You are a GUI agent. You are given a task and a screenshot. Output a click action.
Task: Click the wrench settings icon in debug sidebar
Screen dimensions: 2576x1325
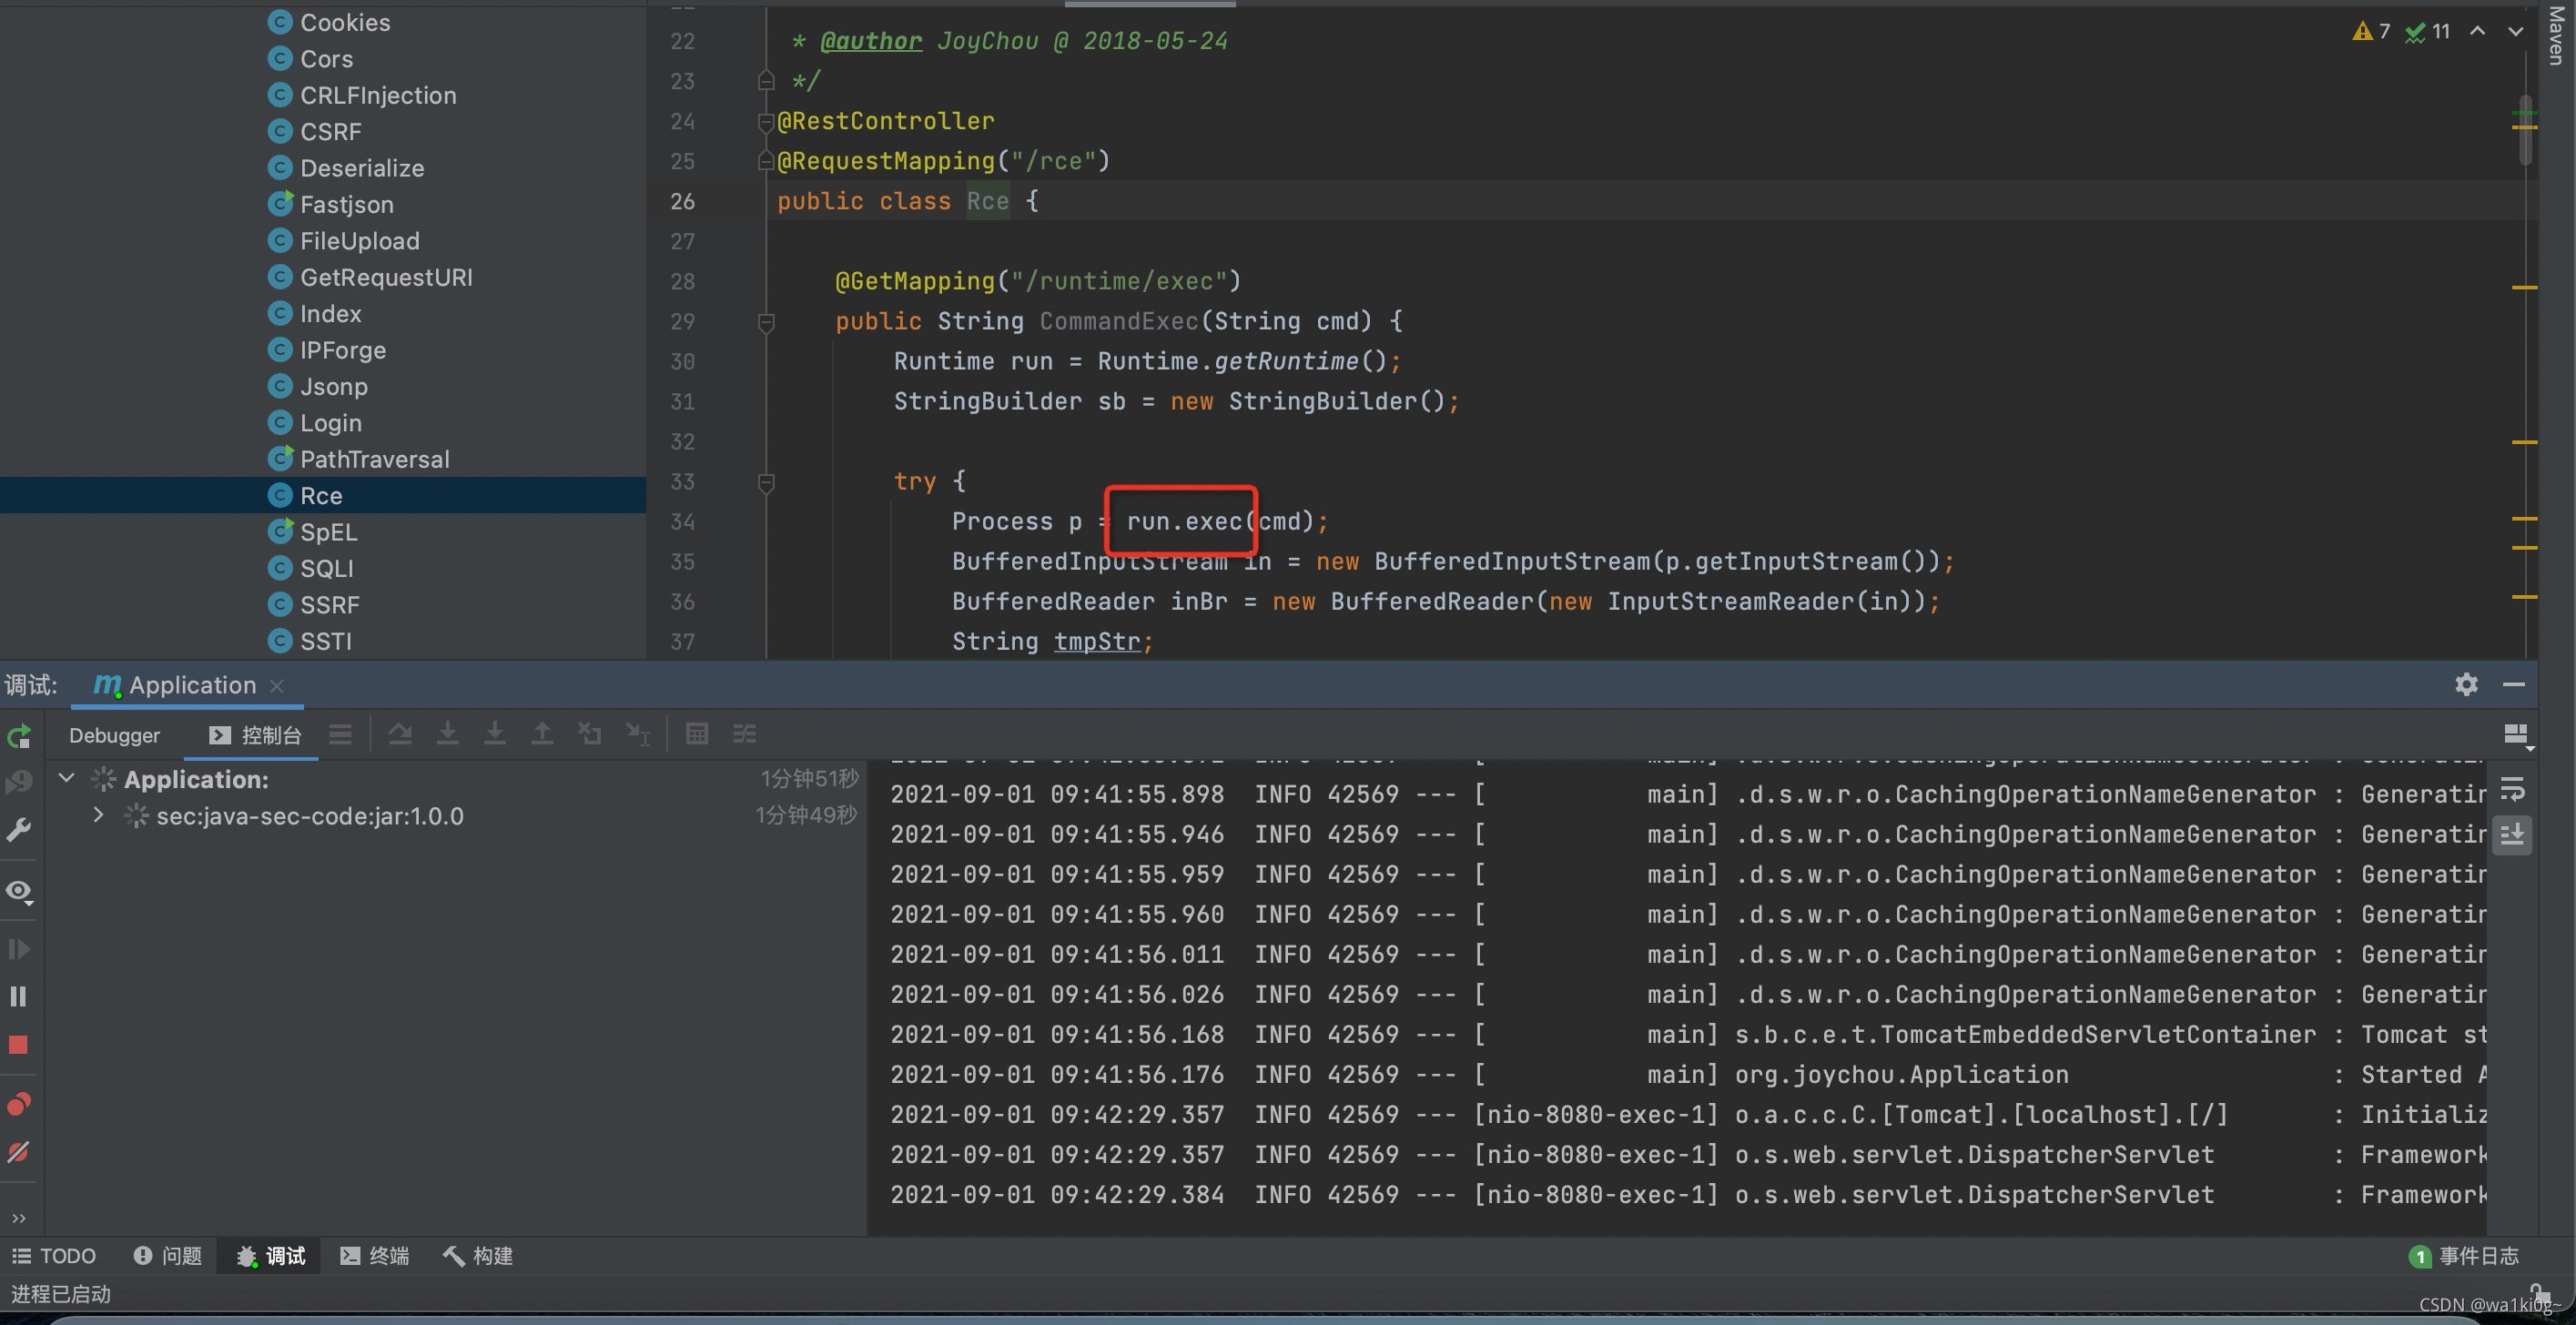coord(18,830)
